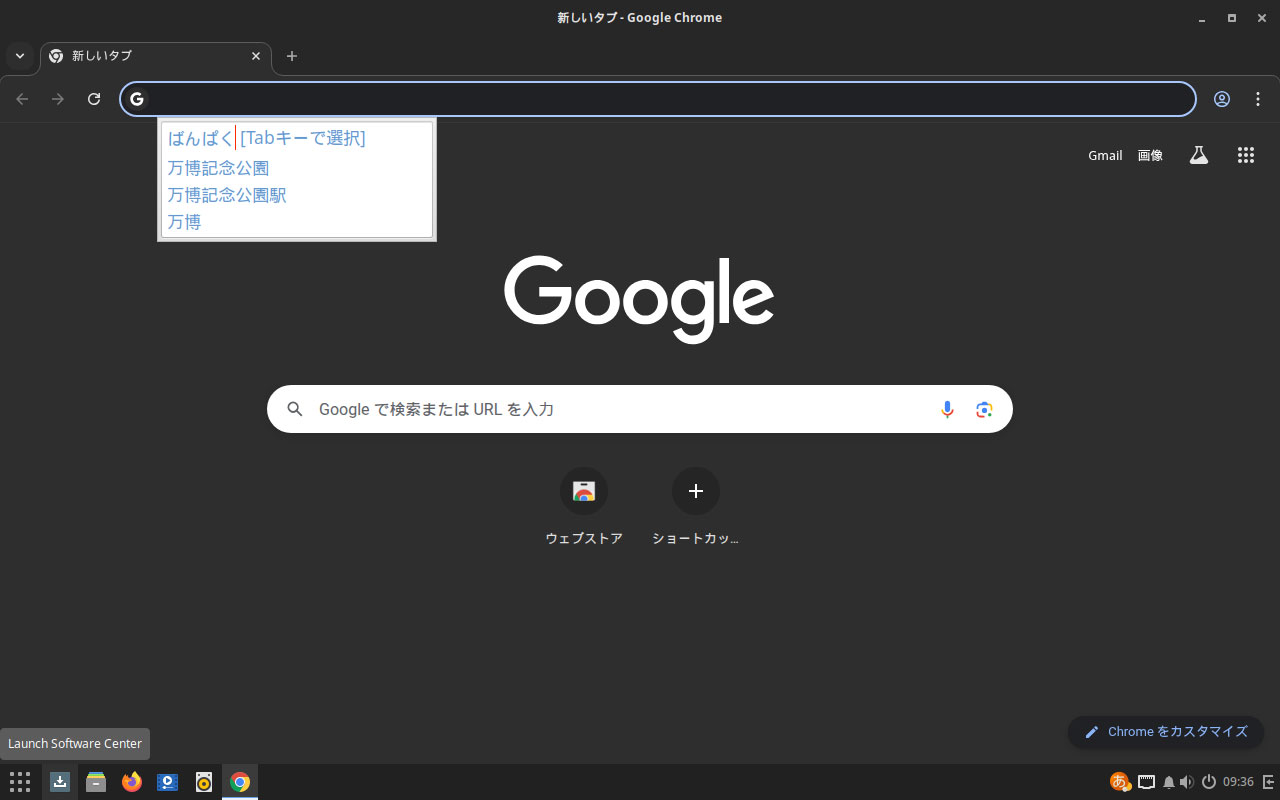This screenshot has height=800, width=1280.
Task: Click the voice search microphone icon
Action: pos(947,409)
